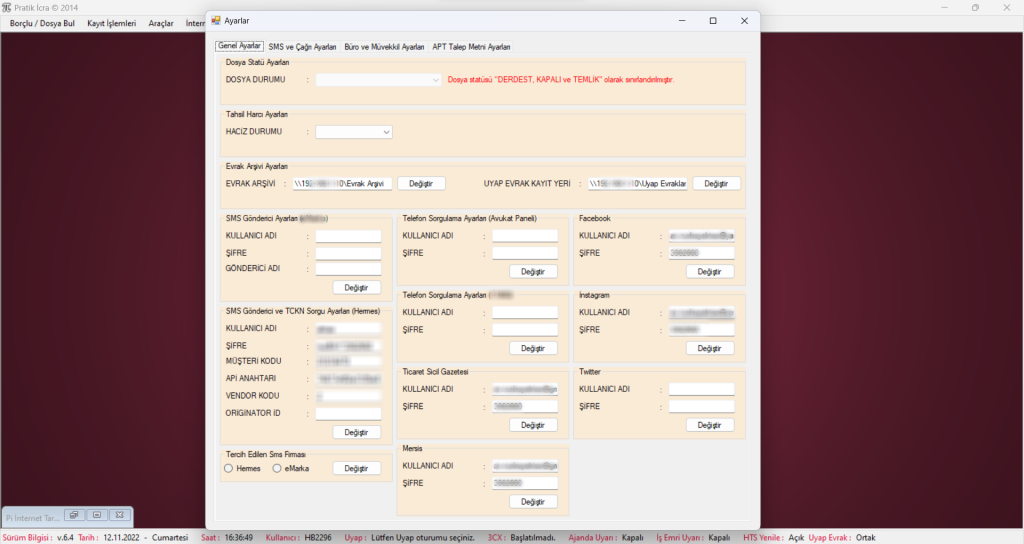The height and width of the screenshot is (544, 1024).
Task: Maximize the minimized Pi İnternet window
Action: click(96, 515)
